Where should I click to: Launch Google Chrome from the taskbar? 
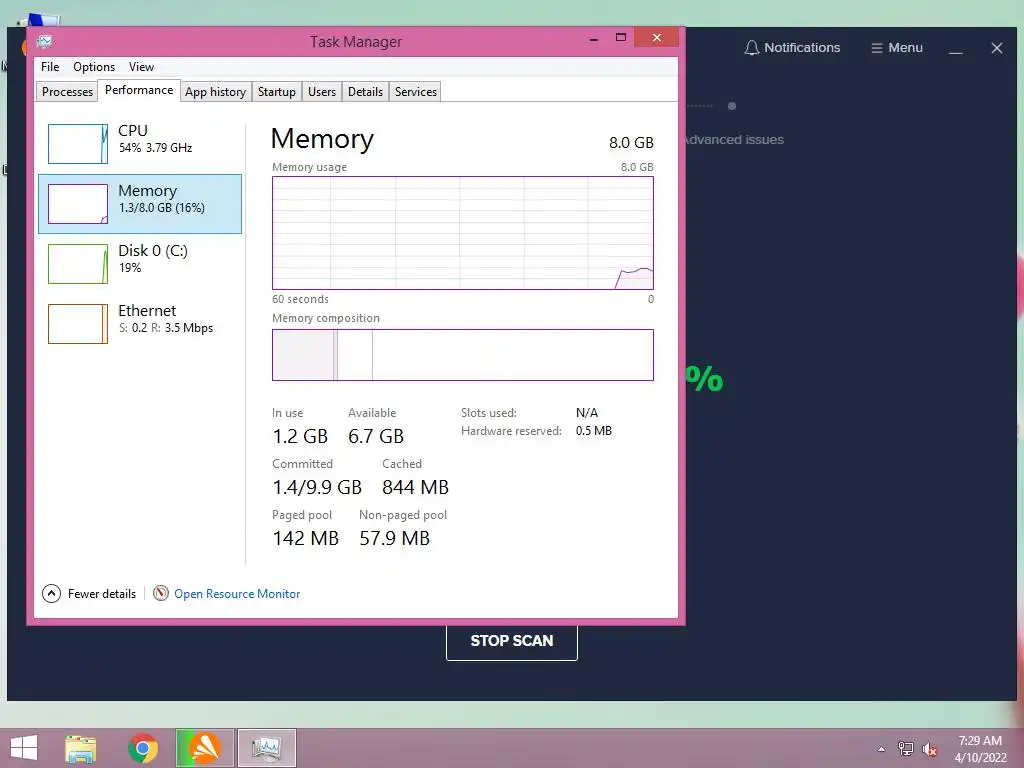point(143,748)
